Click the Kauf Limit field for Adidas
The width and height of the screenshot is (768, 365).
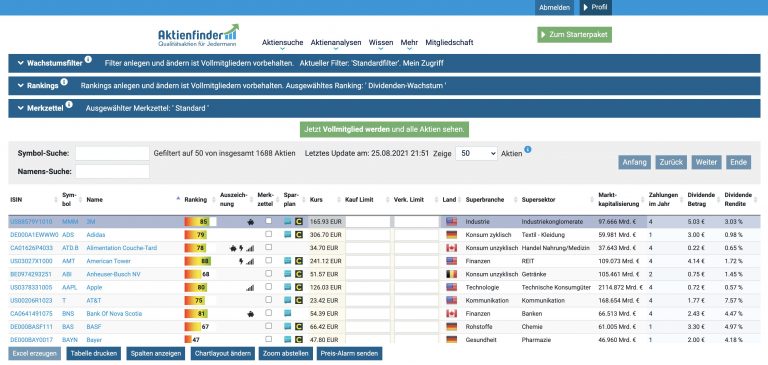point(368,235)
